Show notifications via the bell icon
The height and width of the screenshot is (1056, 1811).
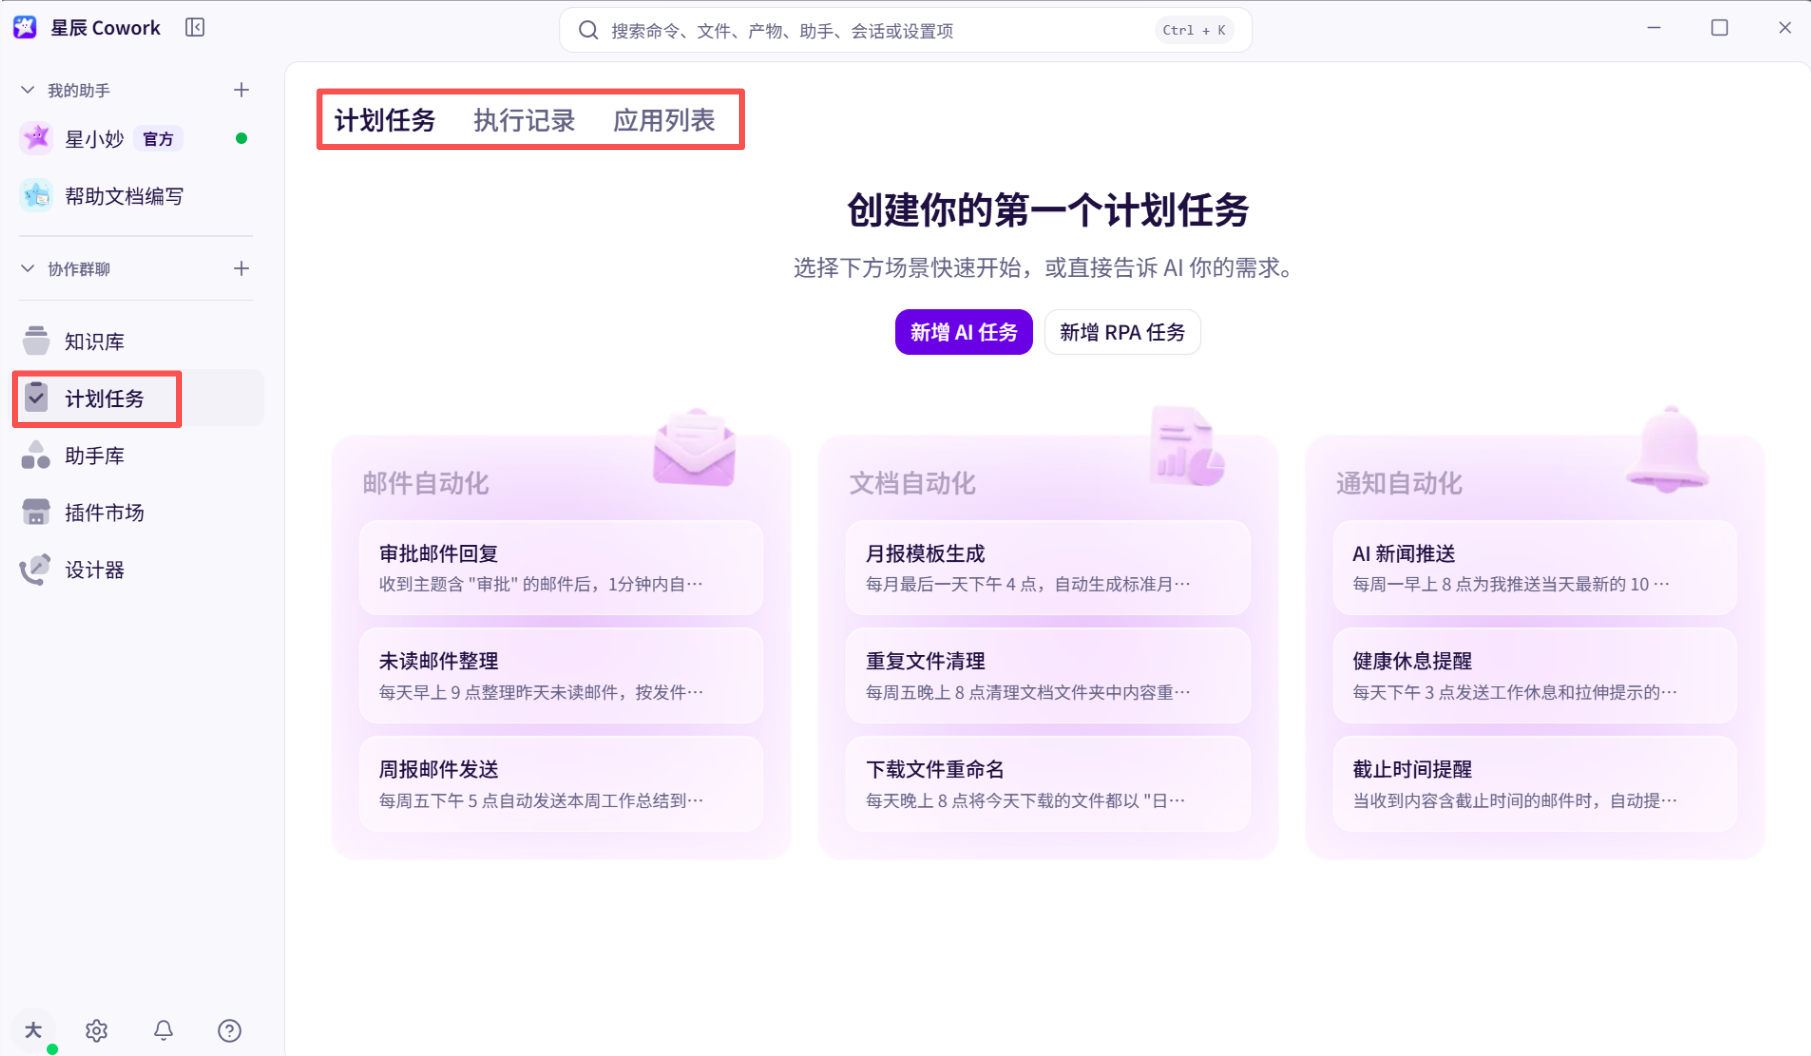pos(163,1030)
